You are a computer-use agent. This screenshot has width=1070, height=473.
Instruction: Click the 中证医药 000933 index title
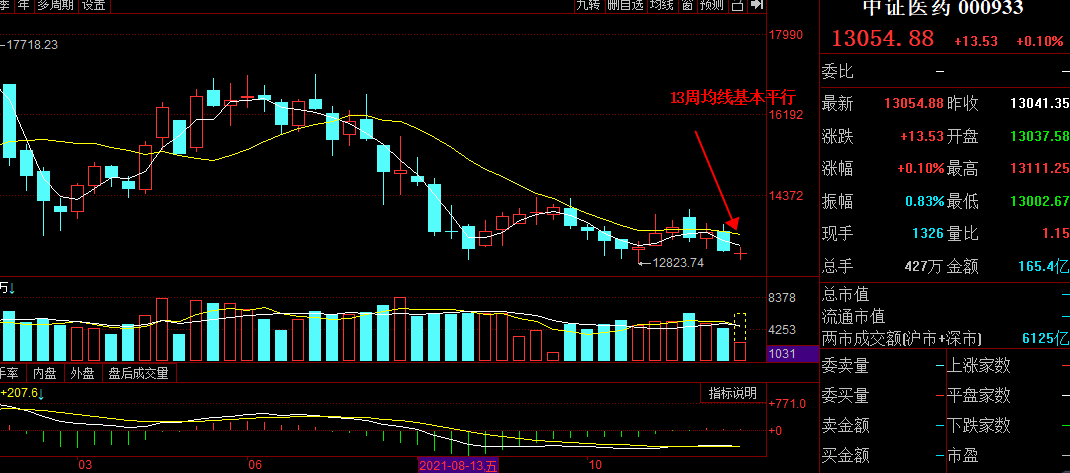943,8
